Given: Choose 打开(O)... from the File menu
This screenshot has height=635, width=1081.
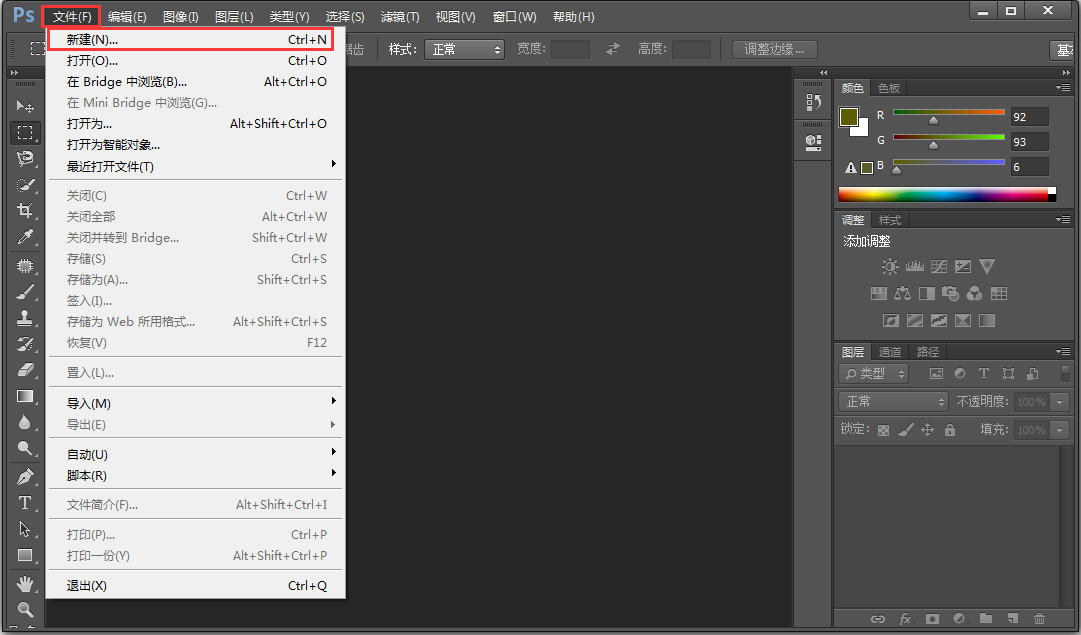Looking at the screenshot, I should [x=196, y=61].
